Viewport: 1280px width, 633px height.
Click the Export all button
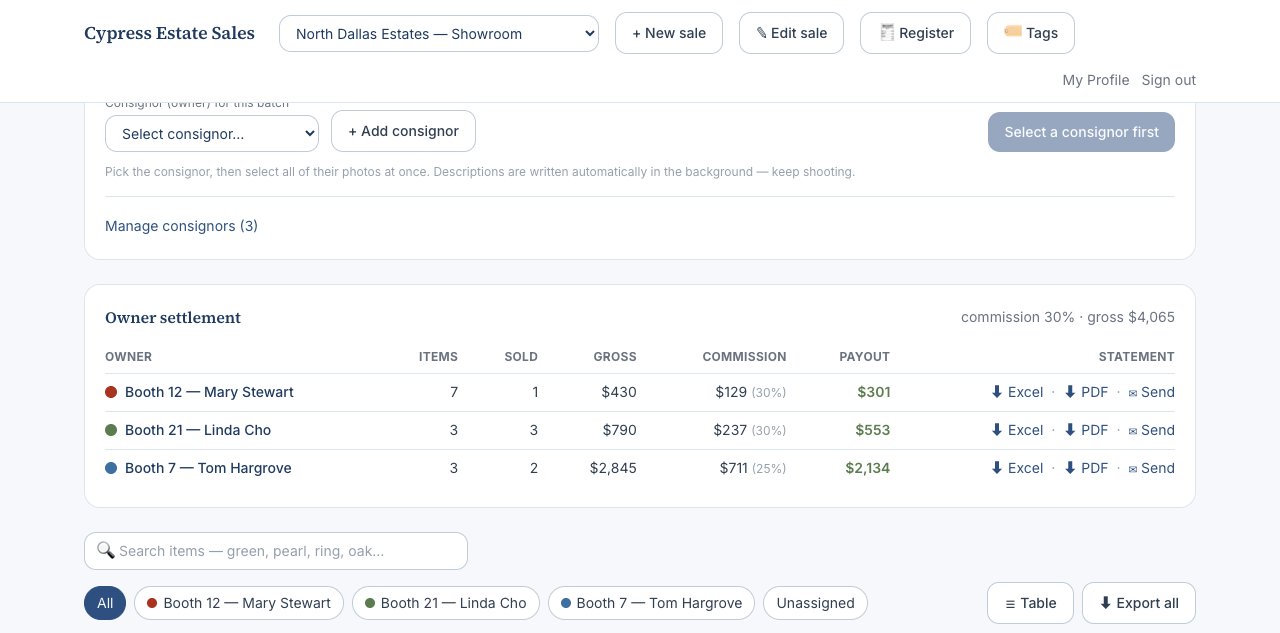(1139, 603)
